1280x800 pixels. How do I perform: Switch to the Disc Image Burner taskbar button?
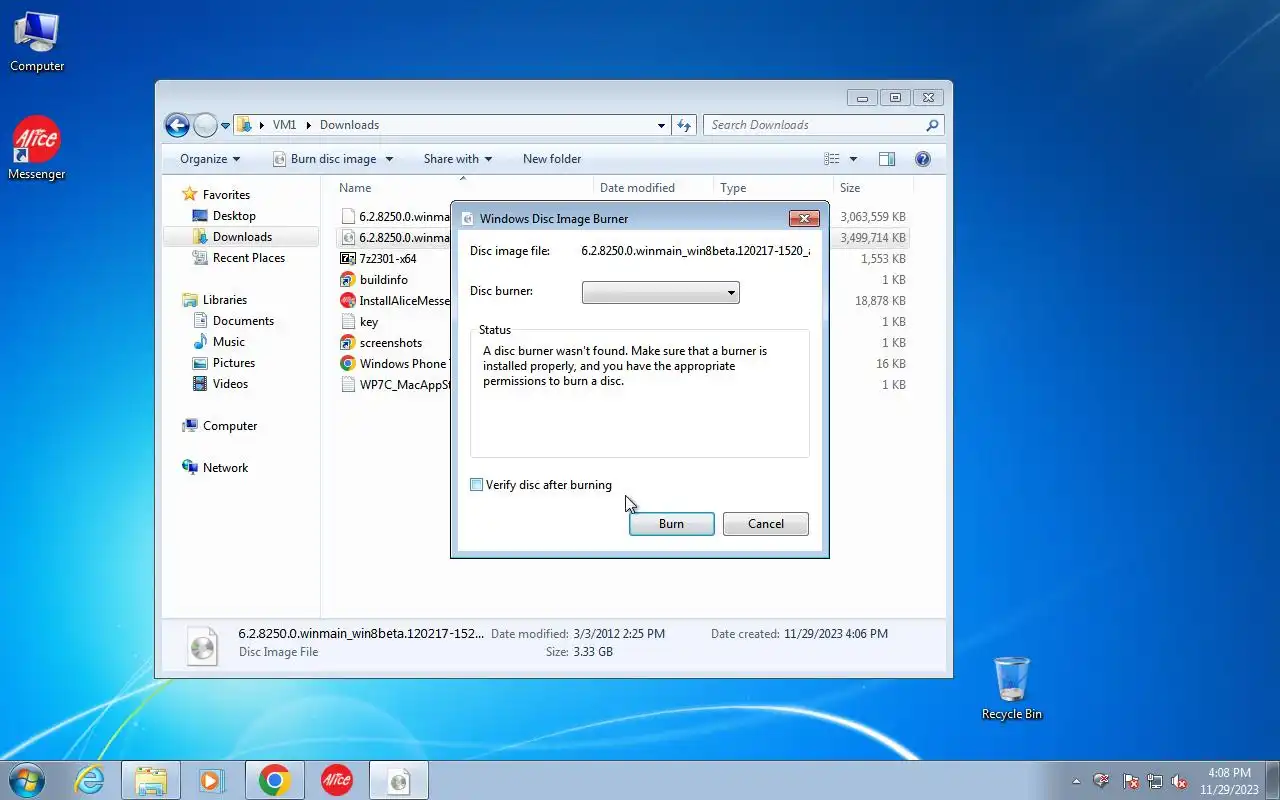click(x=399, y=780)
